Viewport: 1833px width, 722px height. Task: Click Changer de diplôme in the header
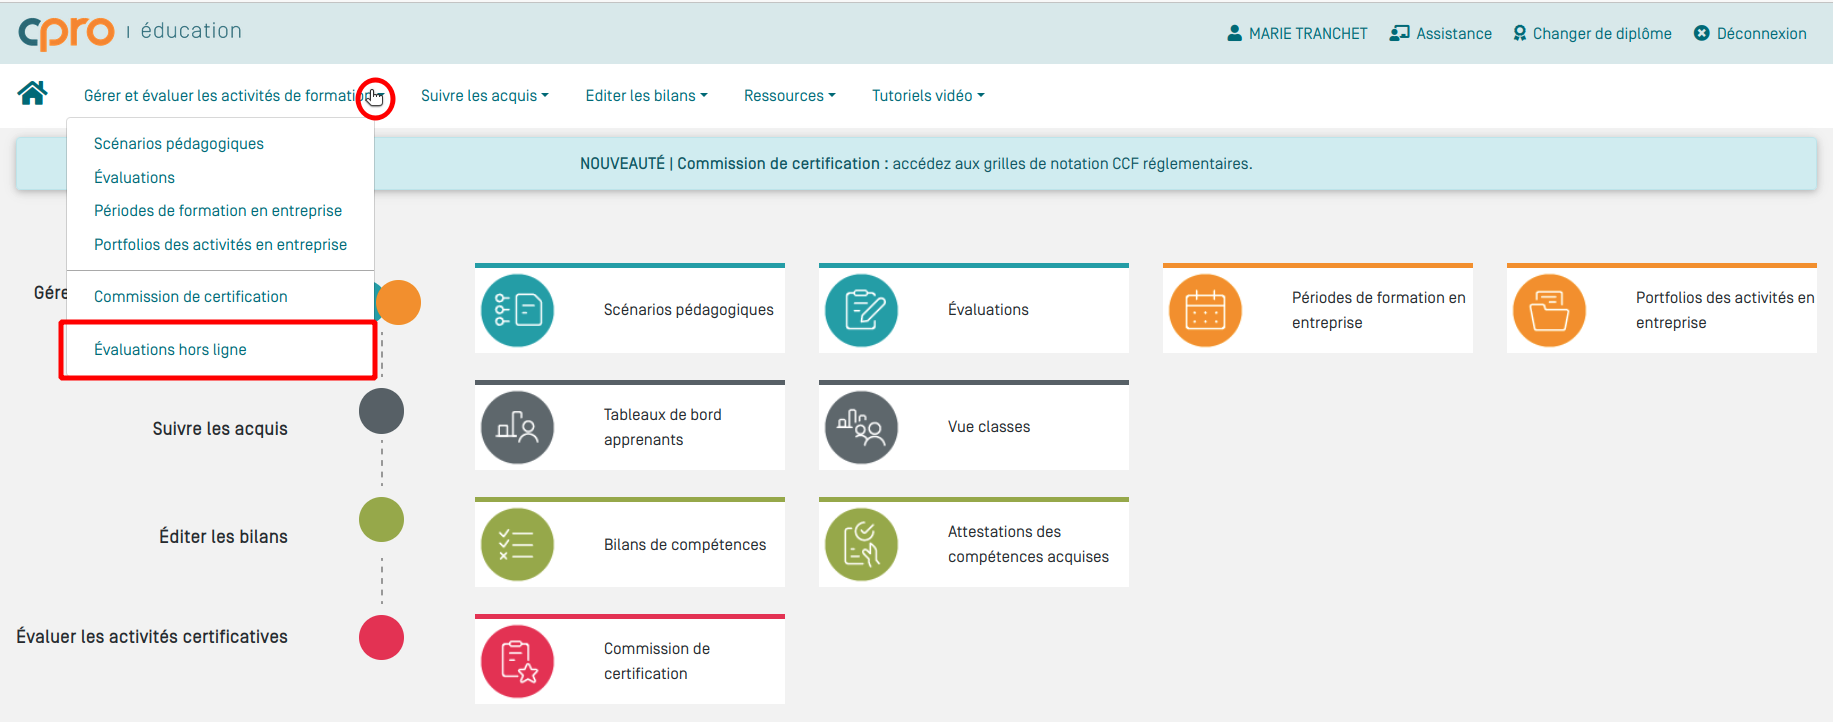tap(1592, 34)
